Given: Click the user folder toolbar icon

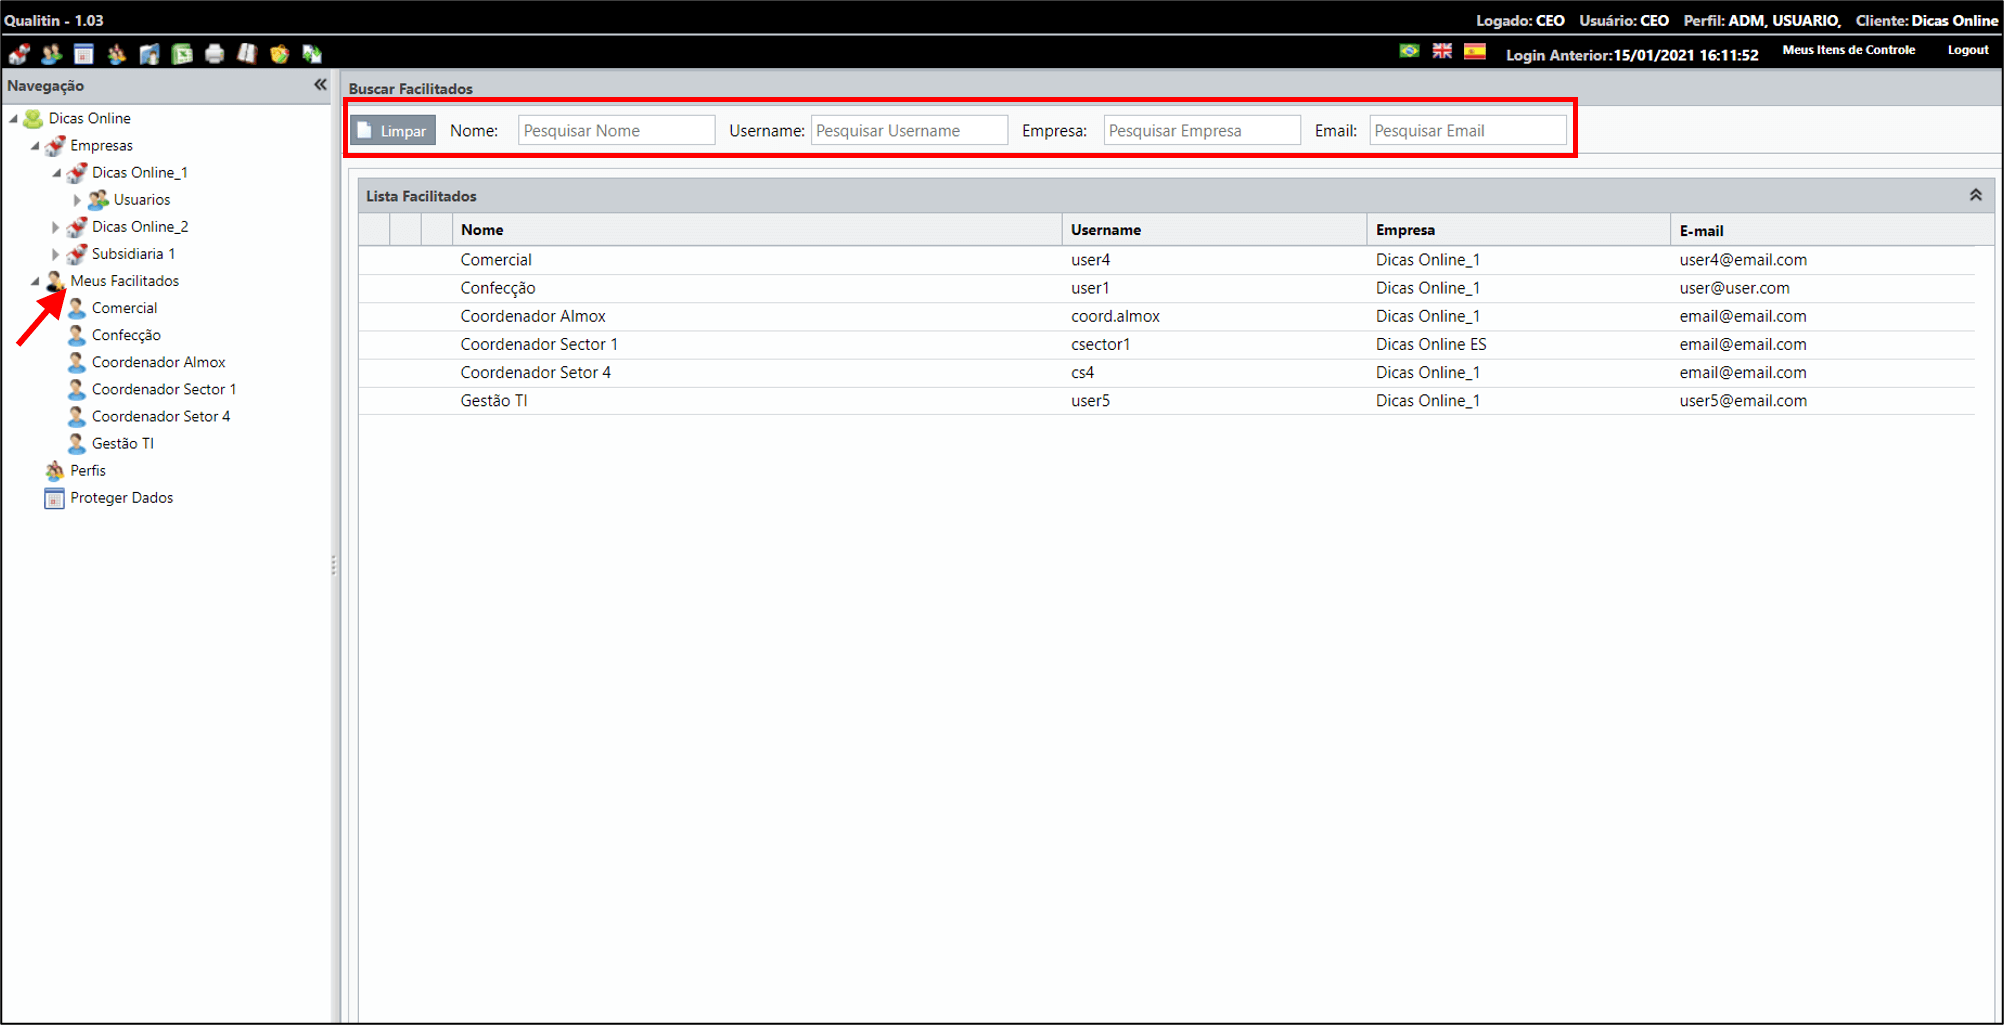Looking at the screenshot, I should pos(149,54).
